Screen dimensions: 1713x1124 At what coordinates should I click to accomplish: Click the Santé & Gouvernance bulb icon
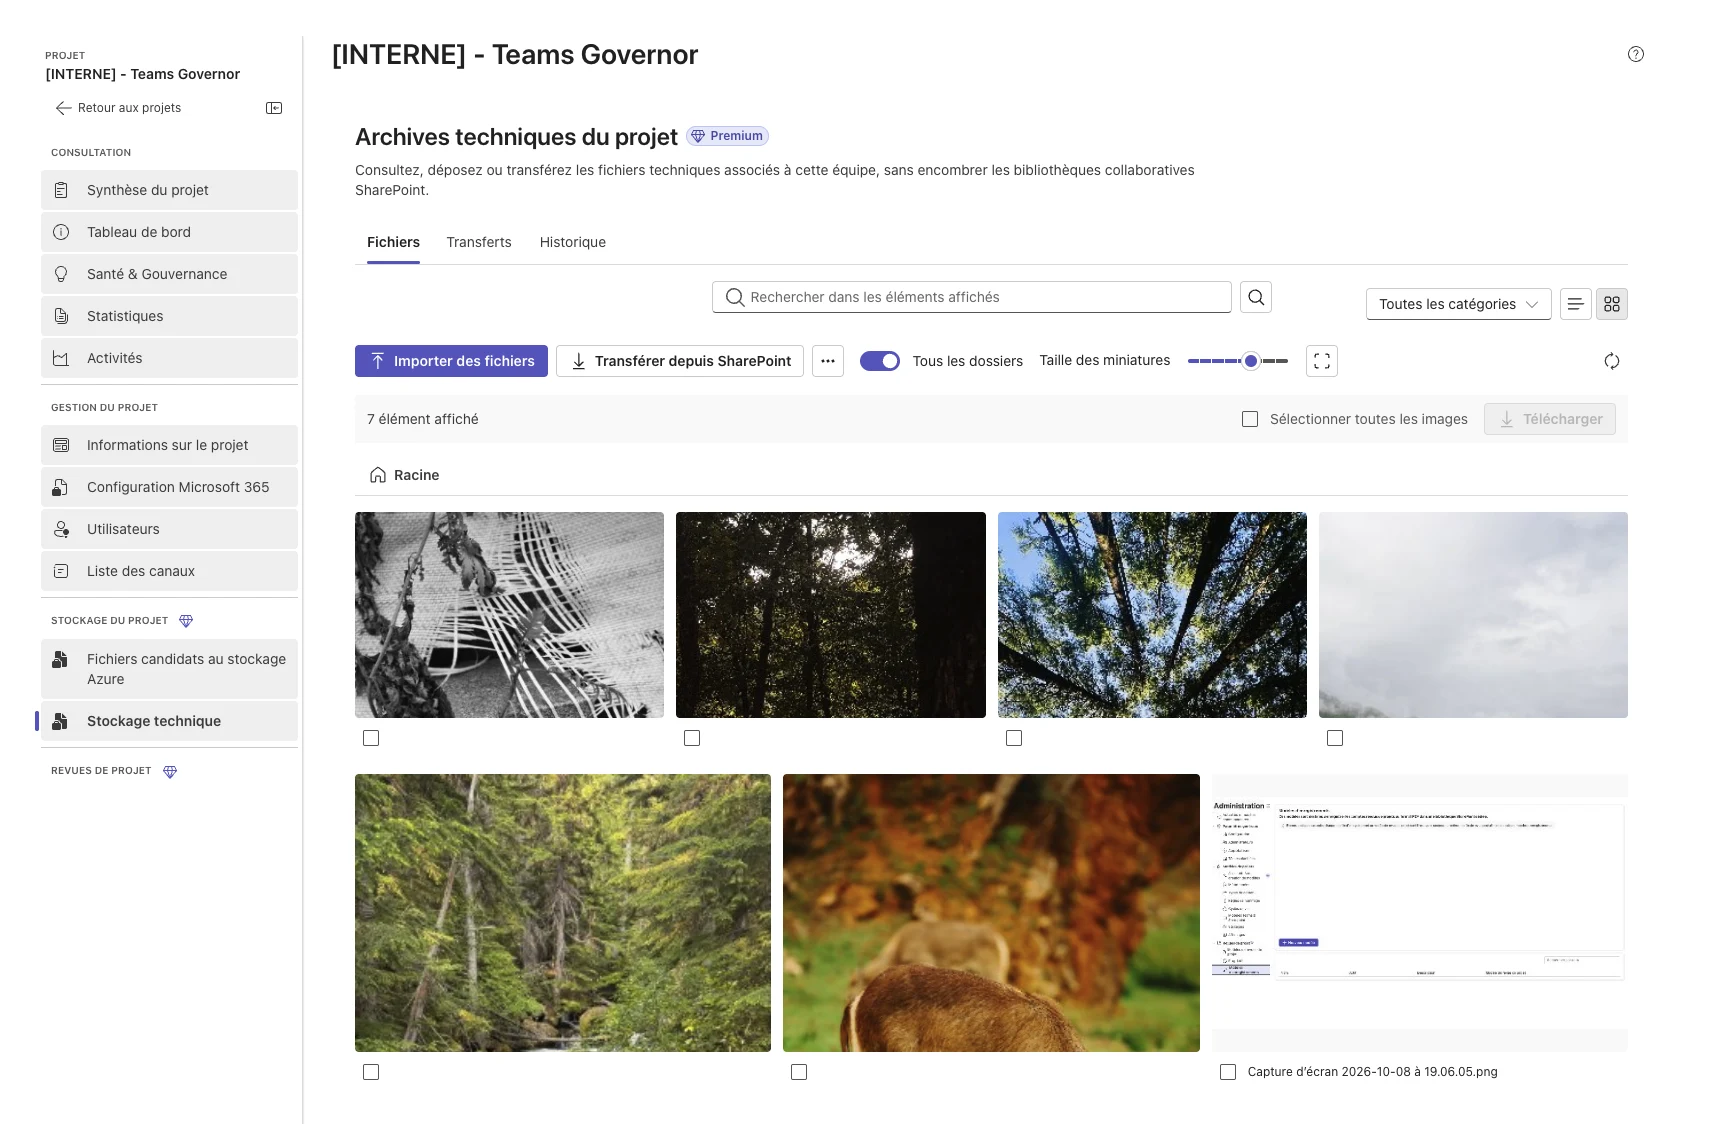click(x=61, y=274)
